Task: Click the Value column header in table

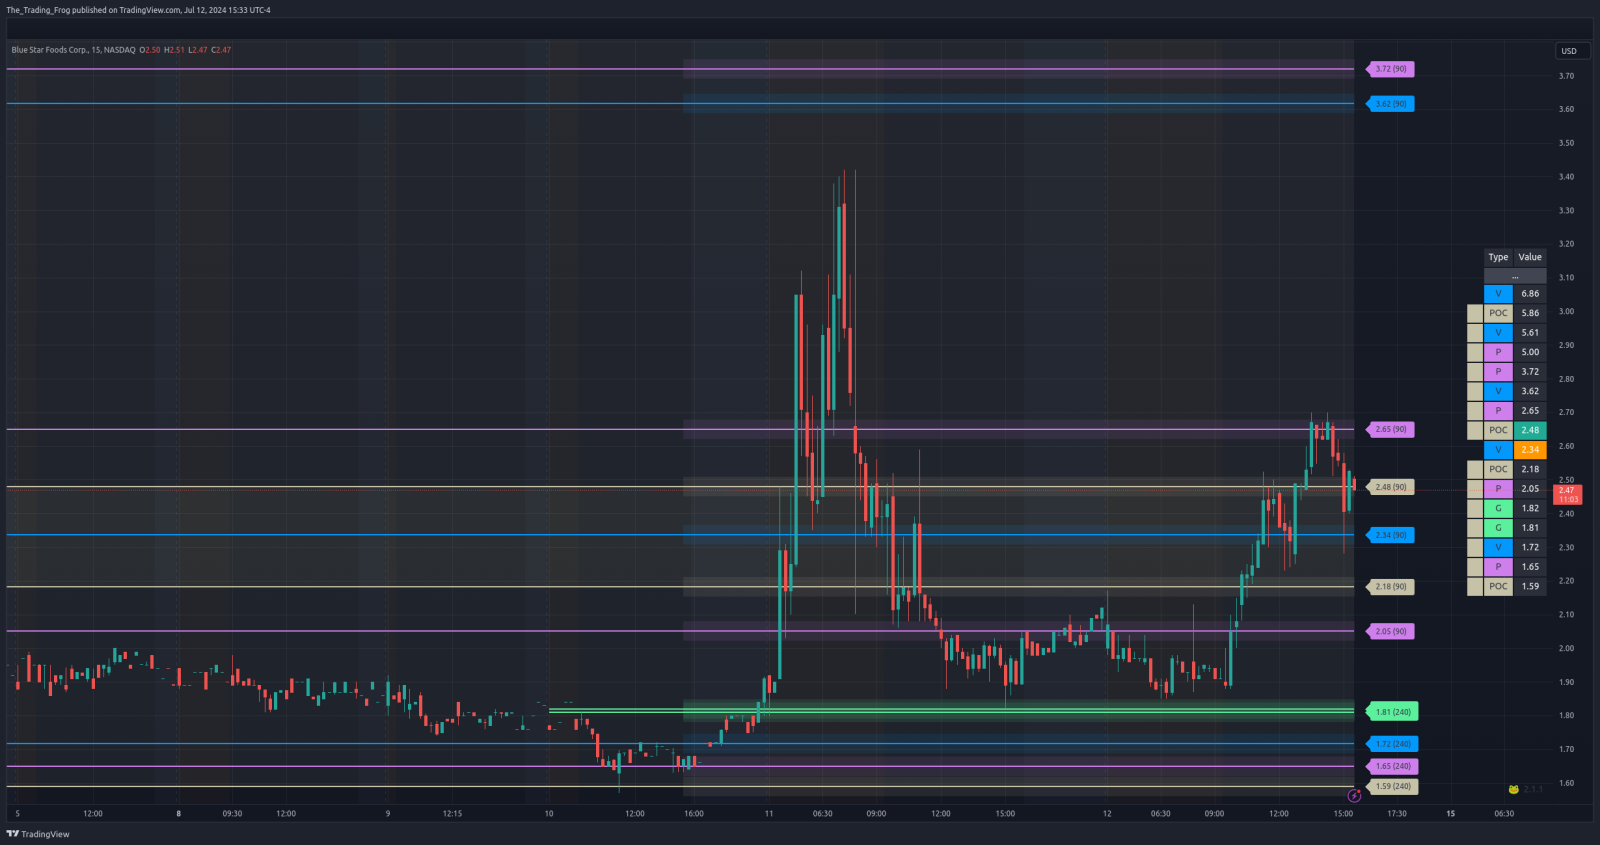Action: coord(1530,257)
